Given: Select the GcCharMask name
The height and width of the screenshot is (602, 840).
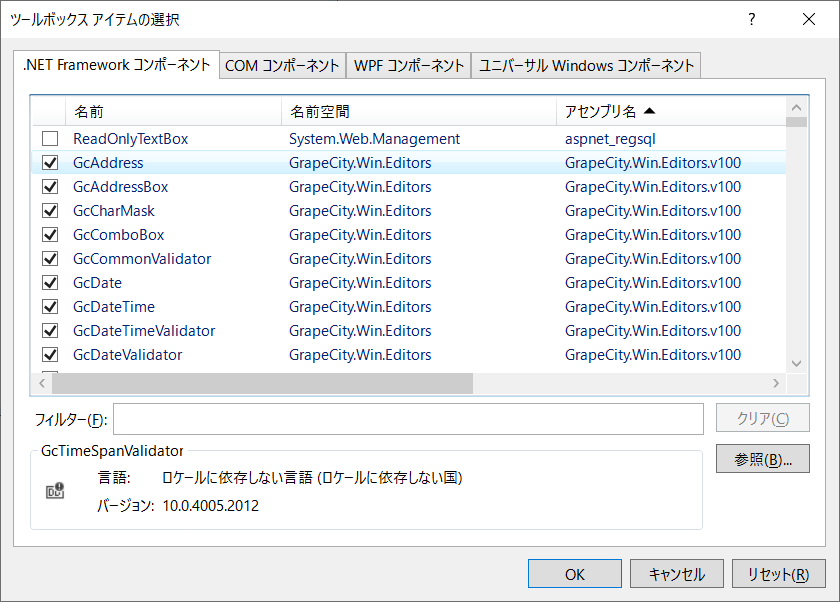Looking at the screenshot, I should pos(114,211).
